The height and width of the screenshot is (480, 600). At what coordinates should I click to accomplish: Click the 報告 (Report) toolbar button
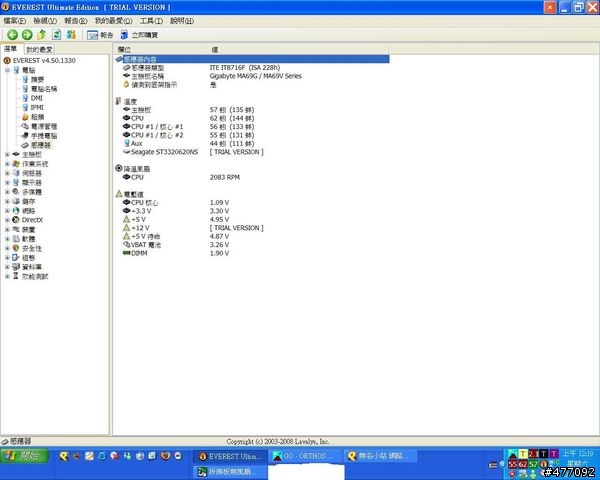click(100, 35)
